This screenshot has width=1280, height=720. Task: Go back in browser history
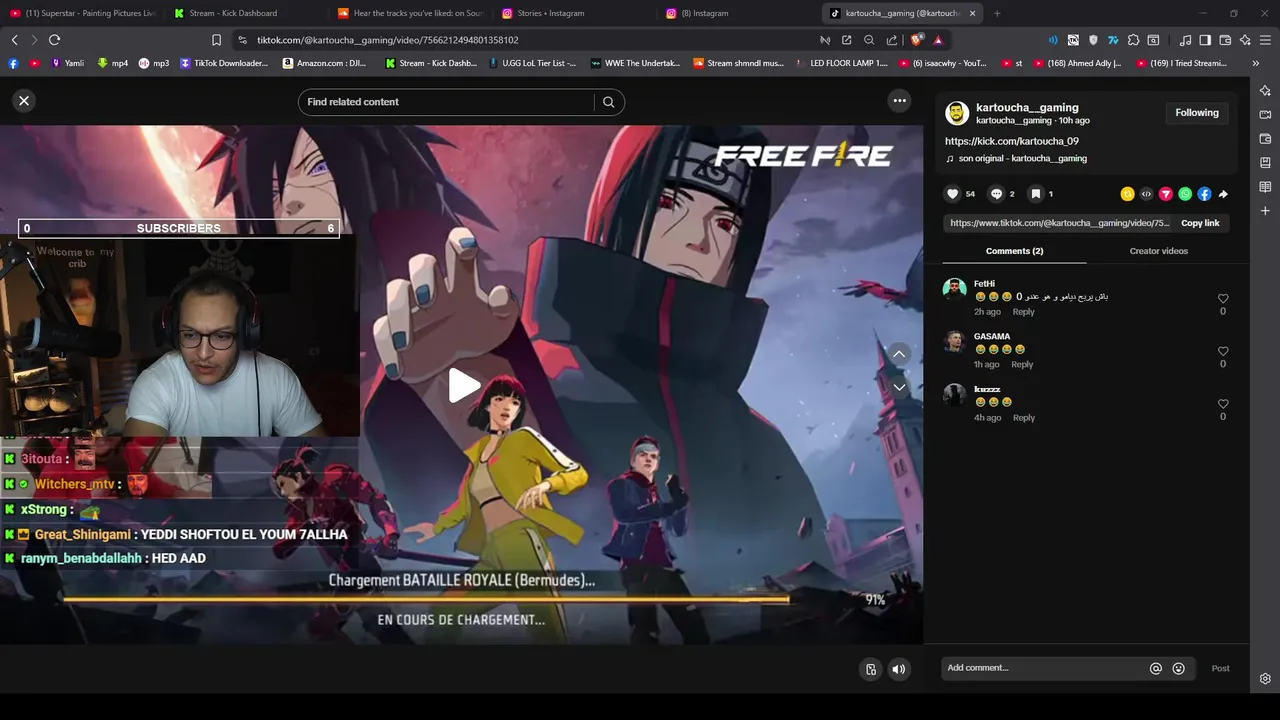[x=14, y=40]
